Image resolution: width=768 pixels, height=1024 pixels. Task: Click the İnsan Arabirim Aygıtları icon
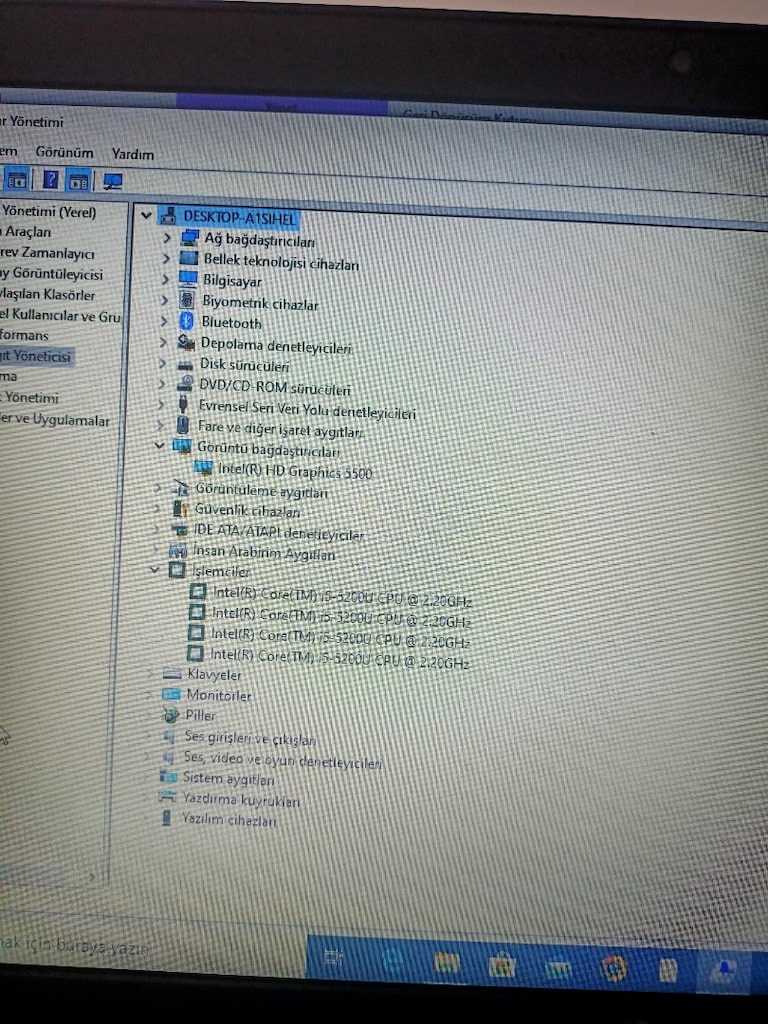point(178,550)
